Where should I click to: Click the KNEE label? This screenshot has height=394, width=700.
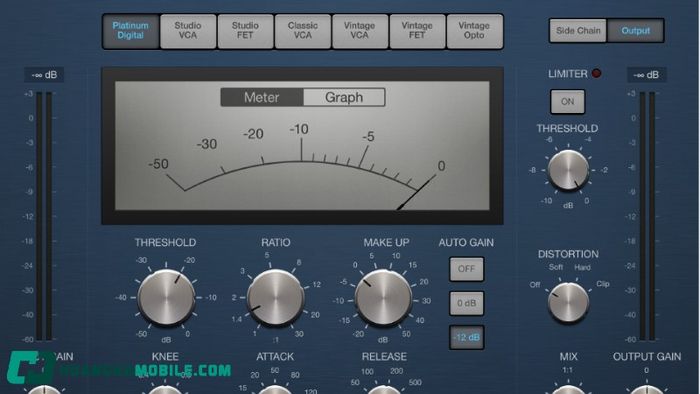165,357
